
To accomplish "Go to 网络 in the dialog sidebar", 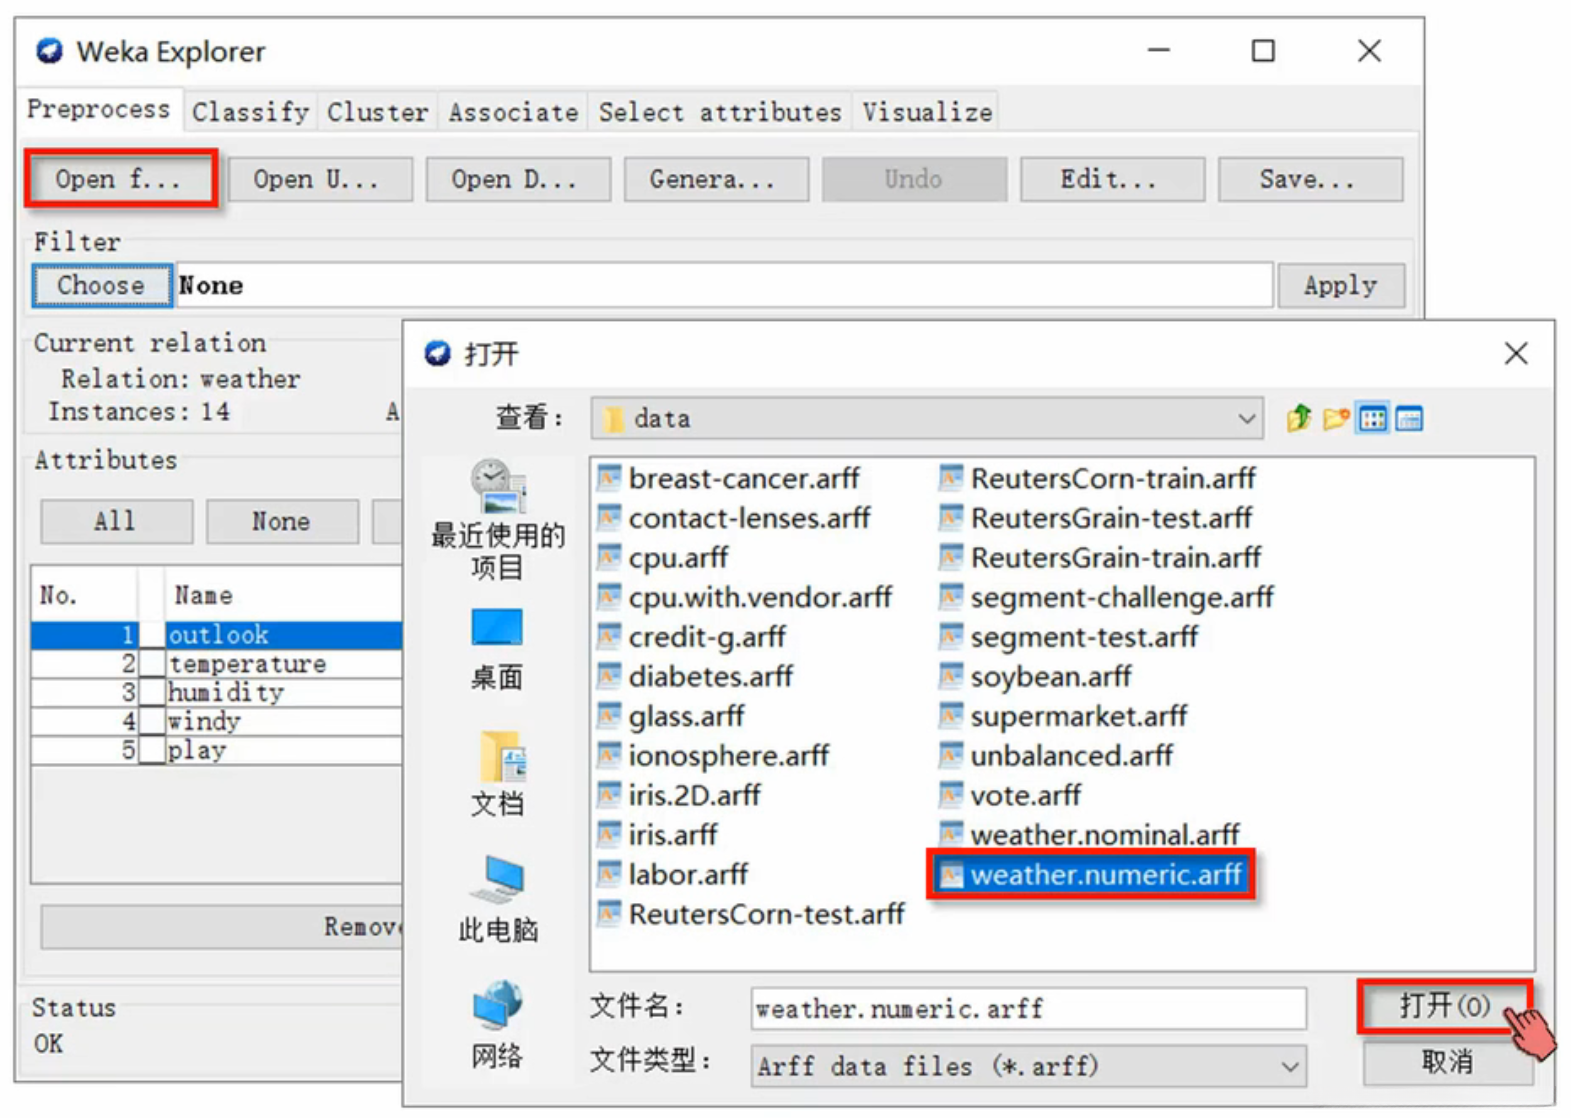I will click(497, 1024).
